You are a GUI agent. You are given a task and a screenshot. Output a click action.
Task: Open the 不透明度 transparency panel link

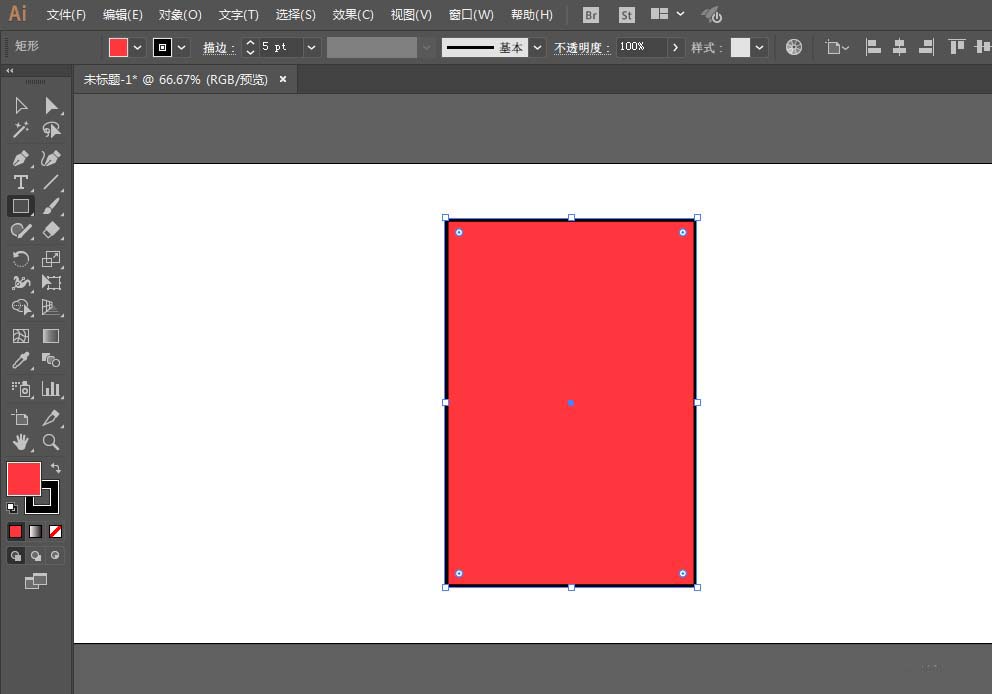coord(582,48)
